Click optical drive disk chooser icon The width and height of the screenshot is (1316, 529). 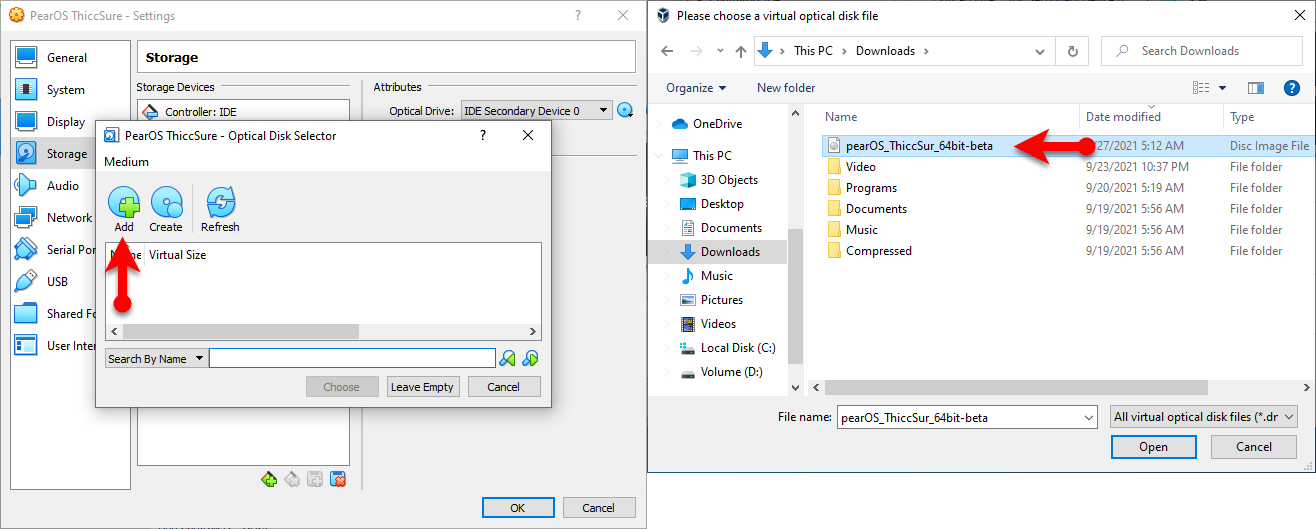(626, 111)
